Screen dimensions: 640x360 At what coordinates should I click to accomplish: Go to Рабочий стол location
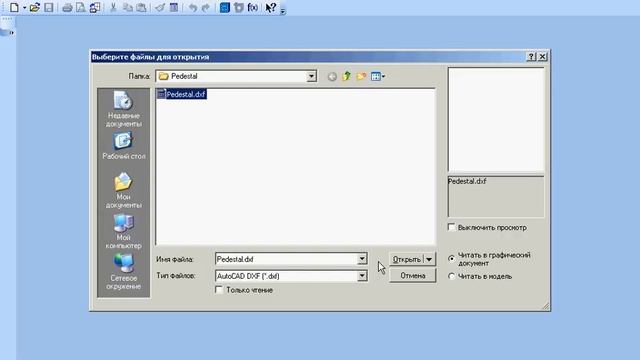[124, 146]
